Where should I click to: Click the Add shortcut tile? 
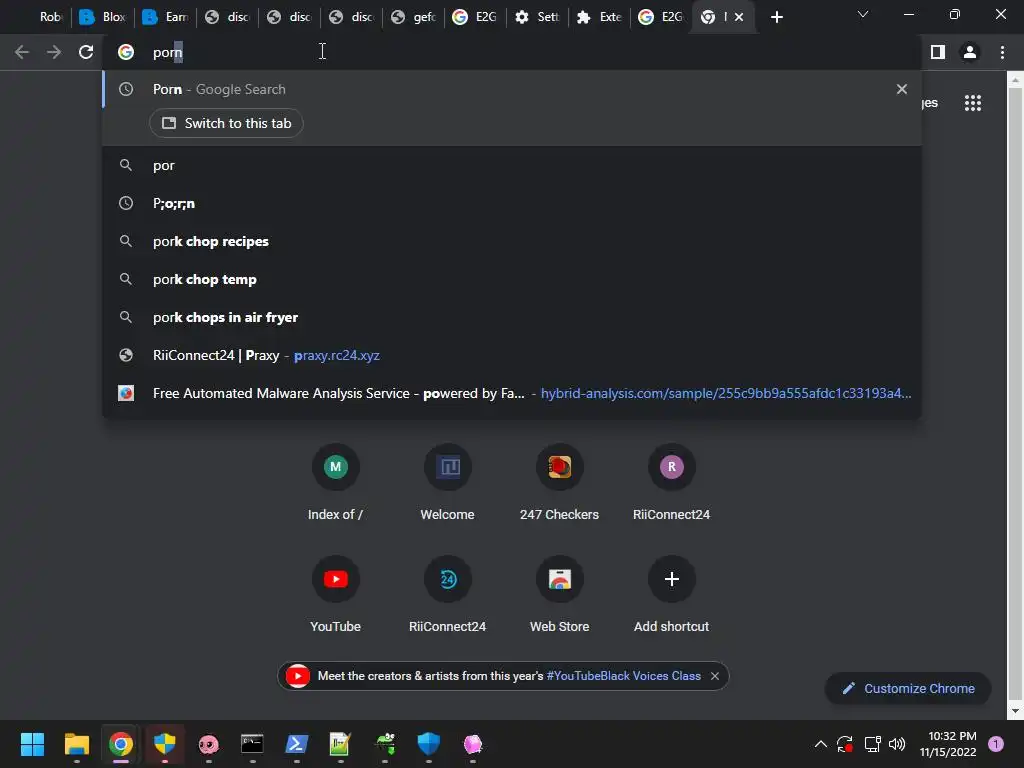click(671, 595)
